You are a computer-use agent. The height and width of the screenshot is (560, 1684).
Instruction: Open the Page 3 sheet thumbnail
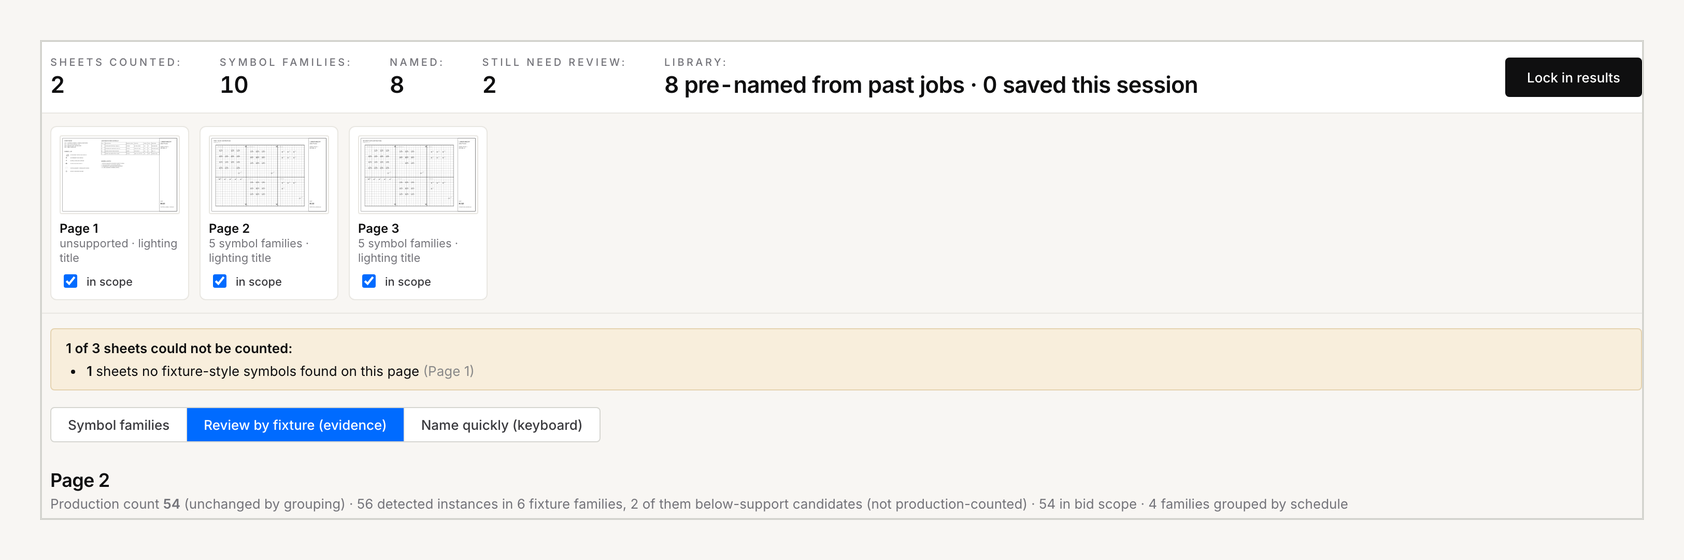(x=418, y=174)
